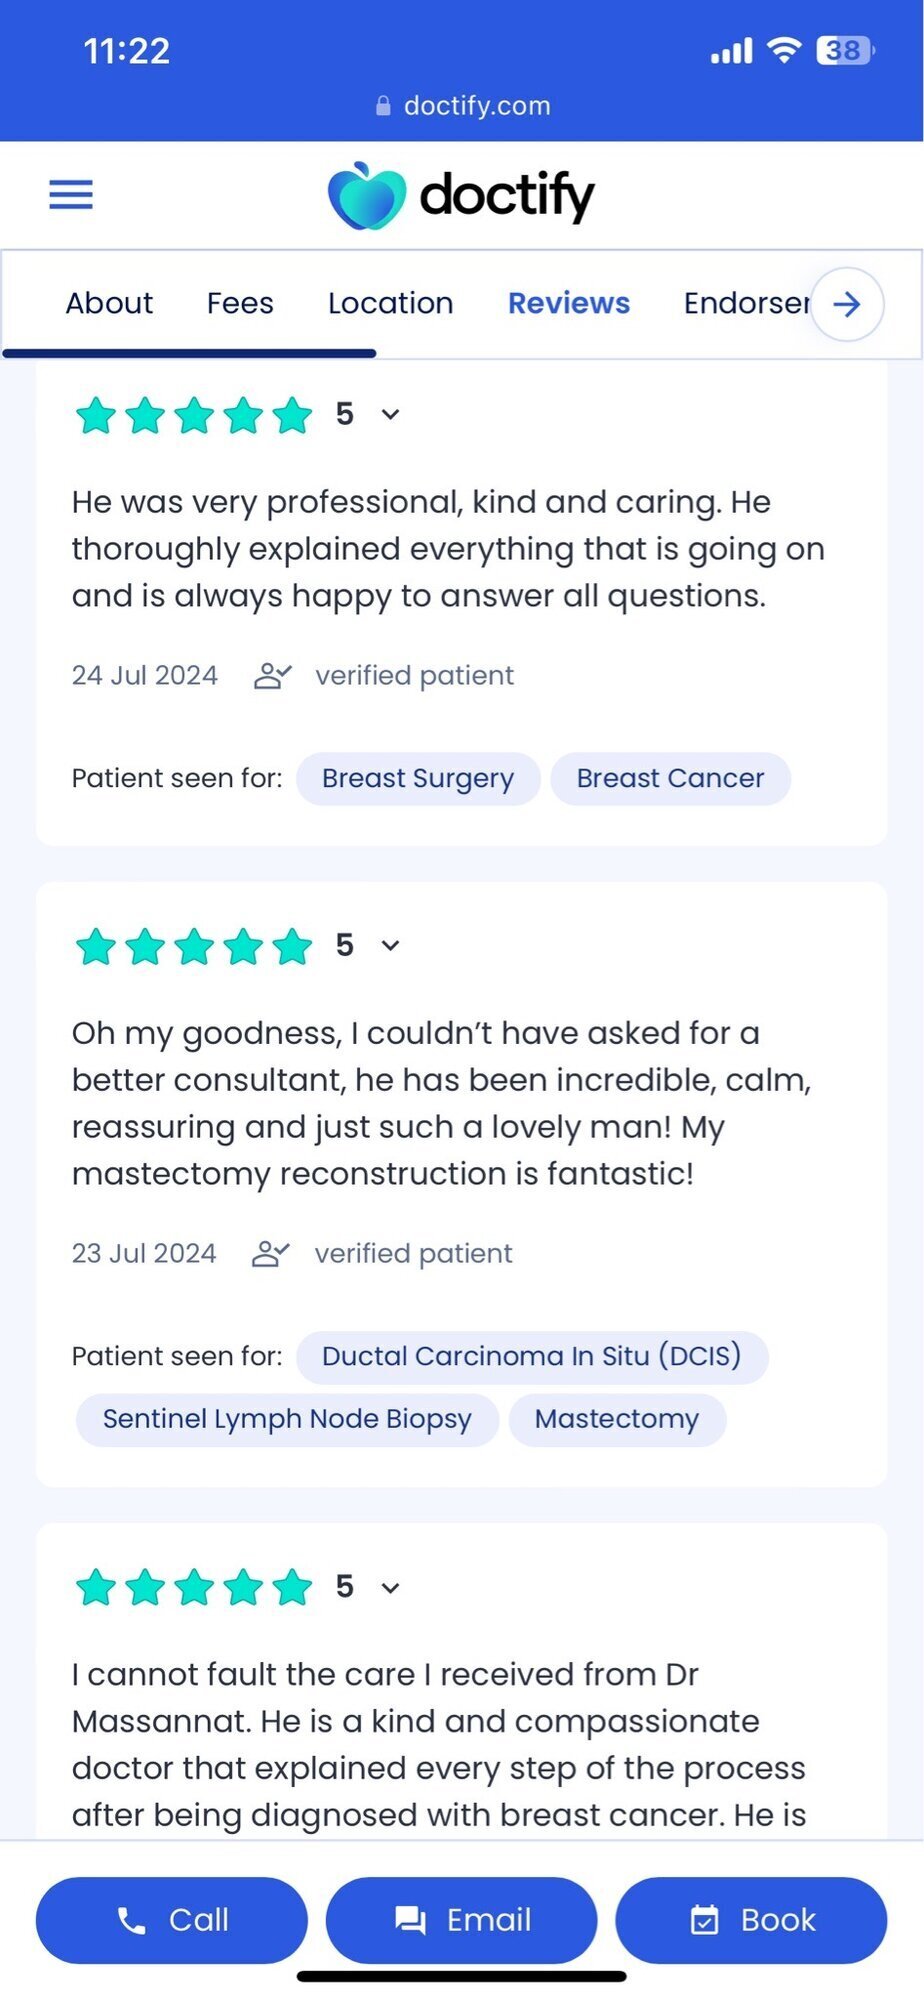Image resolution: width=924 pixels, height=2000 pixels.
Task: Expand rating details on the first review
Action: 391,414
